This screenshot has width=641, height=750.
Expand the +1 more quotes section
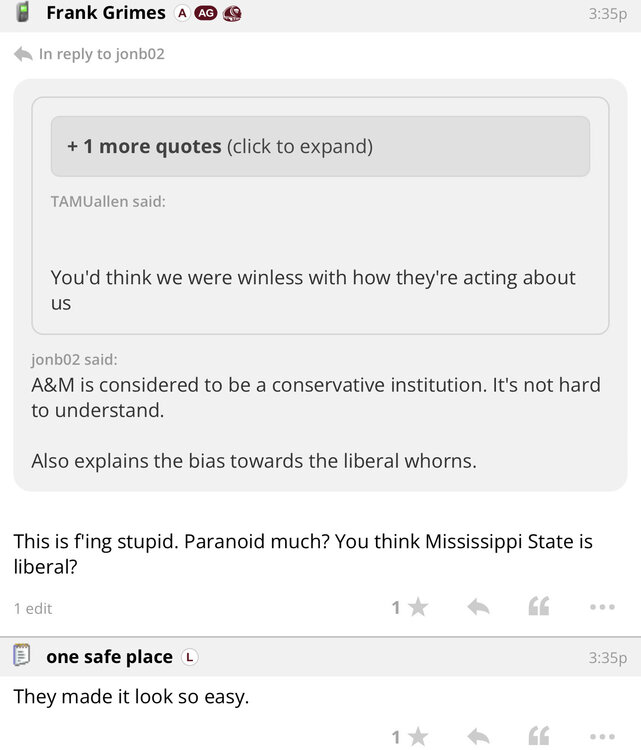tap(320, 146)
